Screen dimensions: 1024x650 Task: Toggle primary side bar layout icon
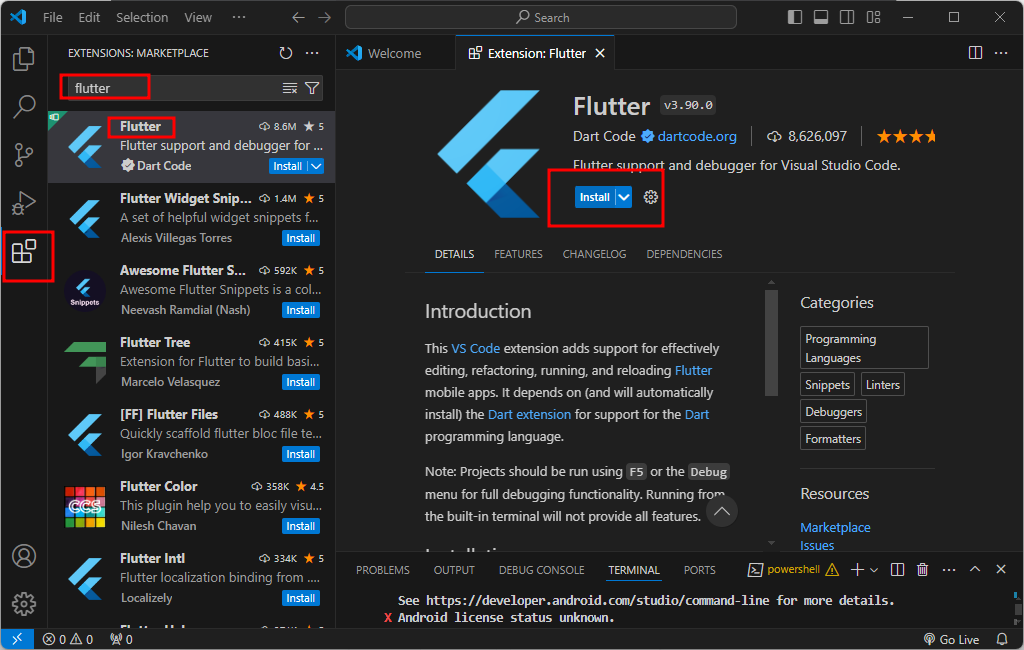point(795,18)
